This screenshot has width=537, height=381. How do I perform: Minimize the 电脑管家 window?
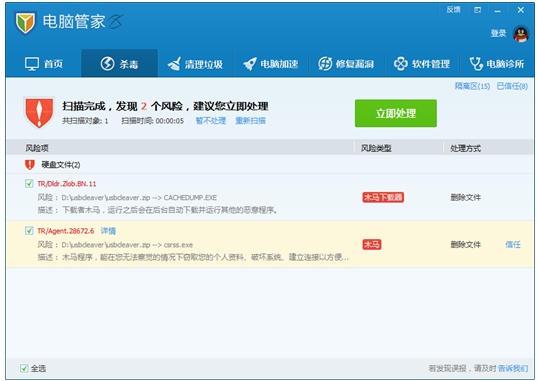[498, 11]
